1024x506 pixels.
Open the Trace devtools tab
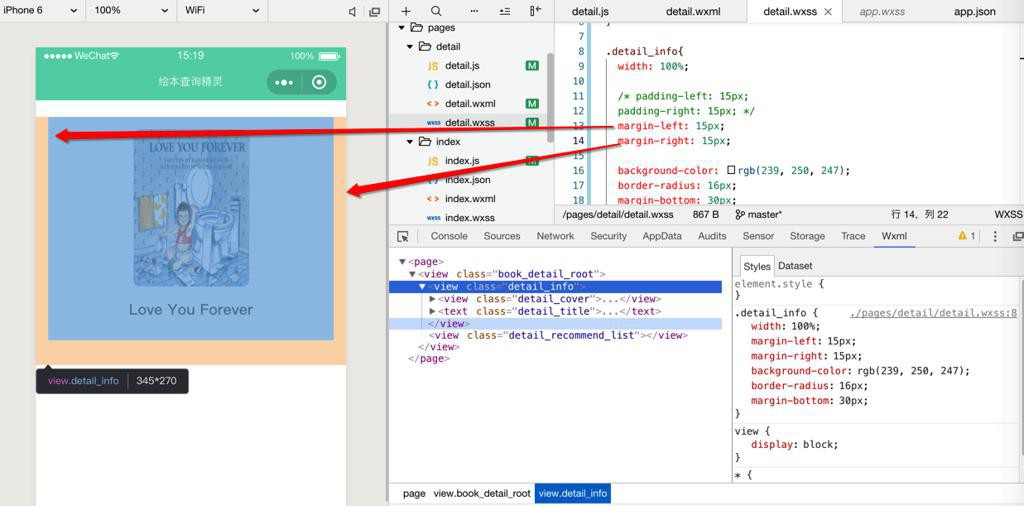pyautogui.click(x=853, y=236)
